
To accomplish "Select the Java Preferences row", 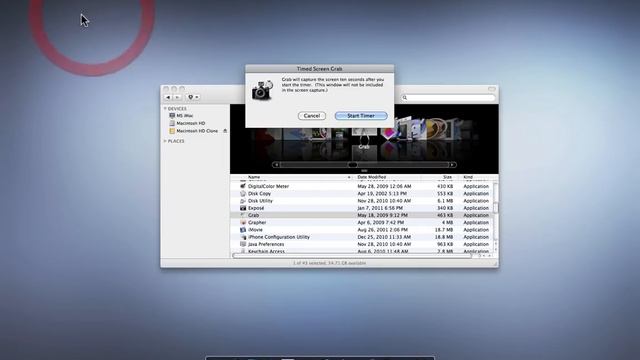I will (x=362, y=244).
